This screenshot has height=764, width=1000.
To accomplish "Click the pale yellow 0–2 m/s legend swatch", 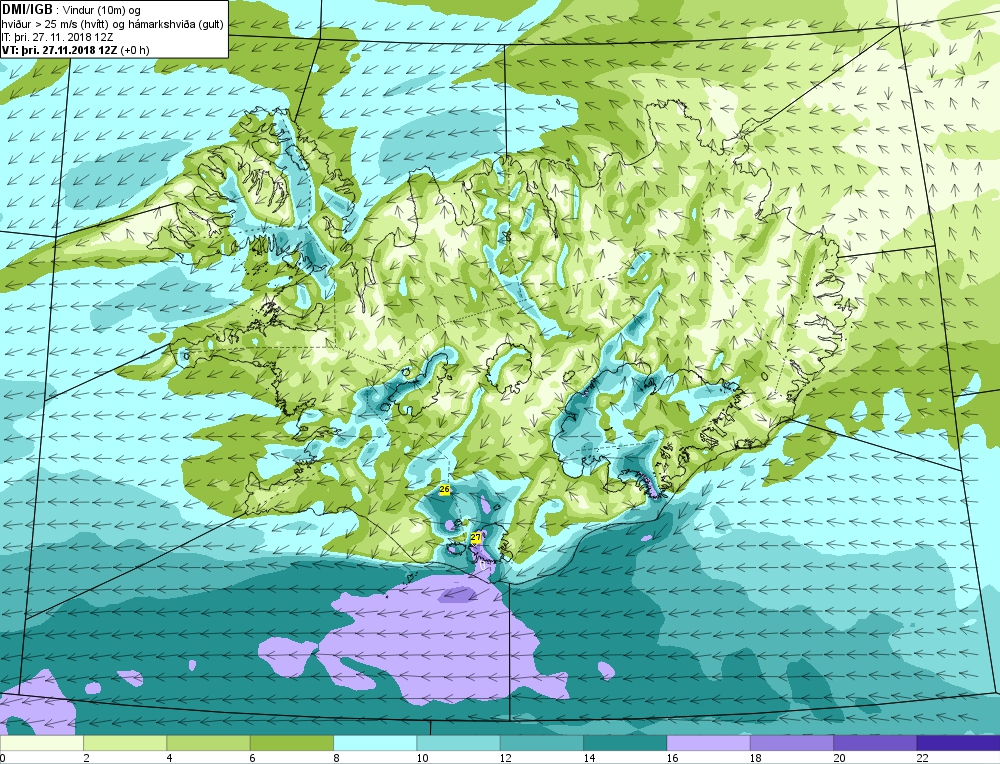I will coord(41,743).
